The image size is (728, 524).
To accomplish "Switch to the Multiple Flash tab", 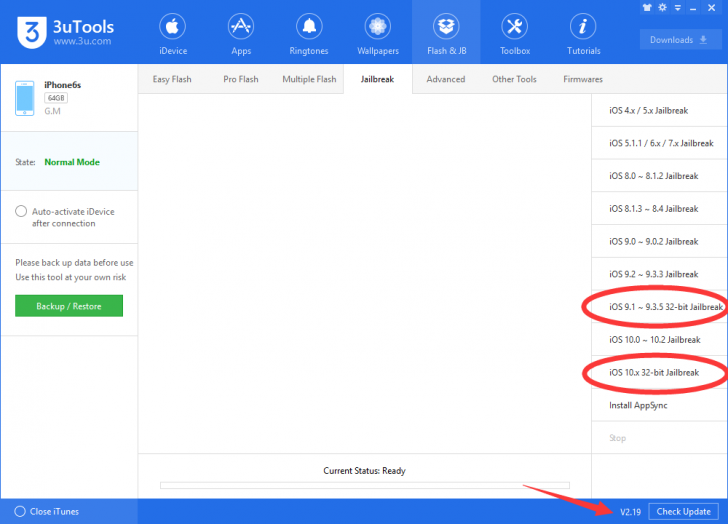I will point(309,79).
